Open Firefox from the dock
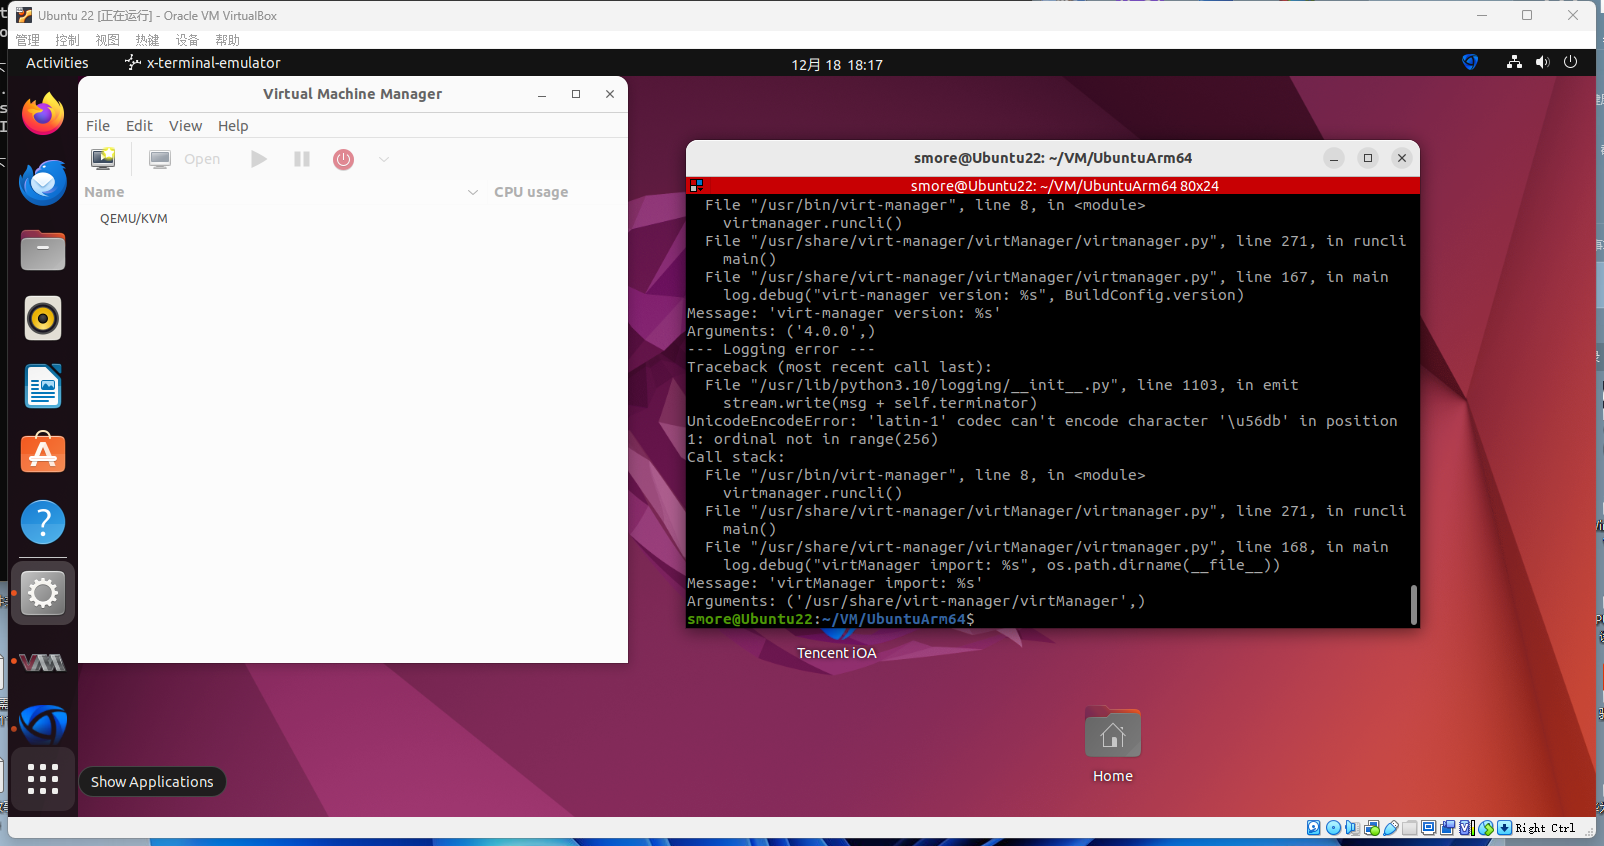Image resolution: width=1604 pixels, height=846 pixels. 43,115
